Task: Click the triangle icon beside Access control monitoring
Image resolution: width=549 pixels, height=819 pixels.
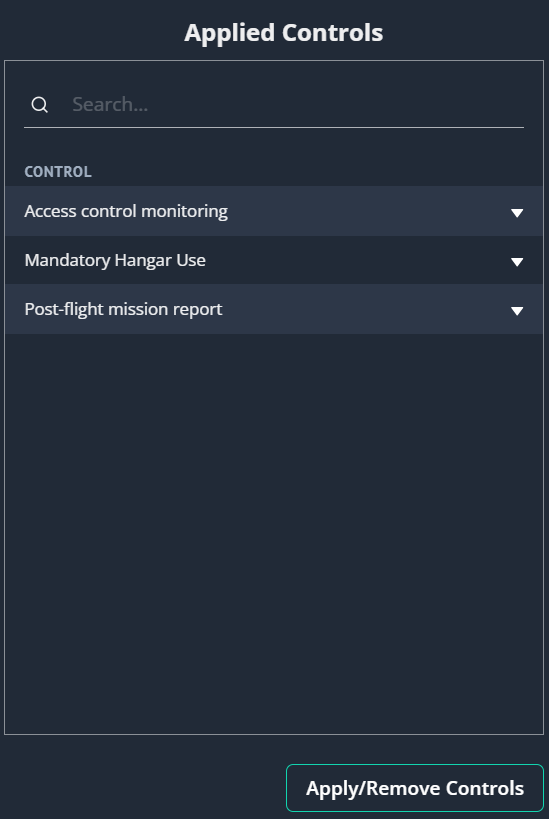Action: (x=517, y=212)
